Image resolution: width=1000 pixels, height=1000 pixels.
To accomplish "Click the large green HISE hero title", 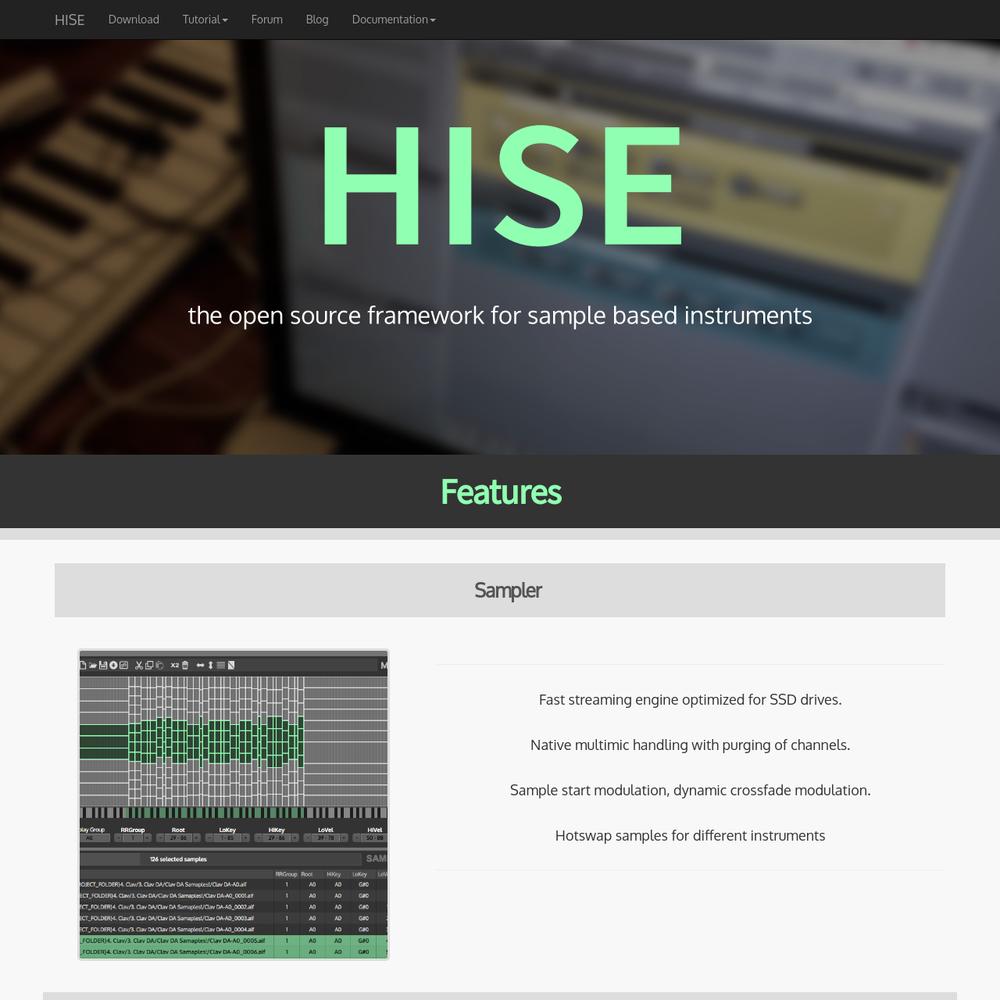I will click(x=502, y=186).
